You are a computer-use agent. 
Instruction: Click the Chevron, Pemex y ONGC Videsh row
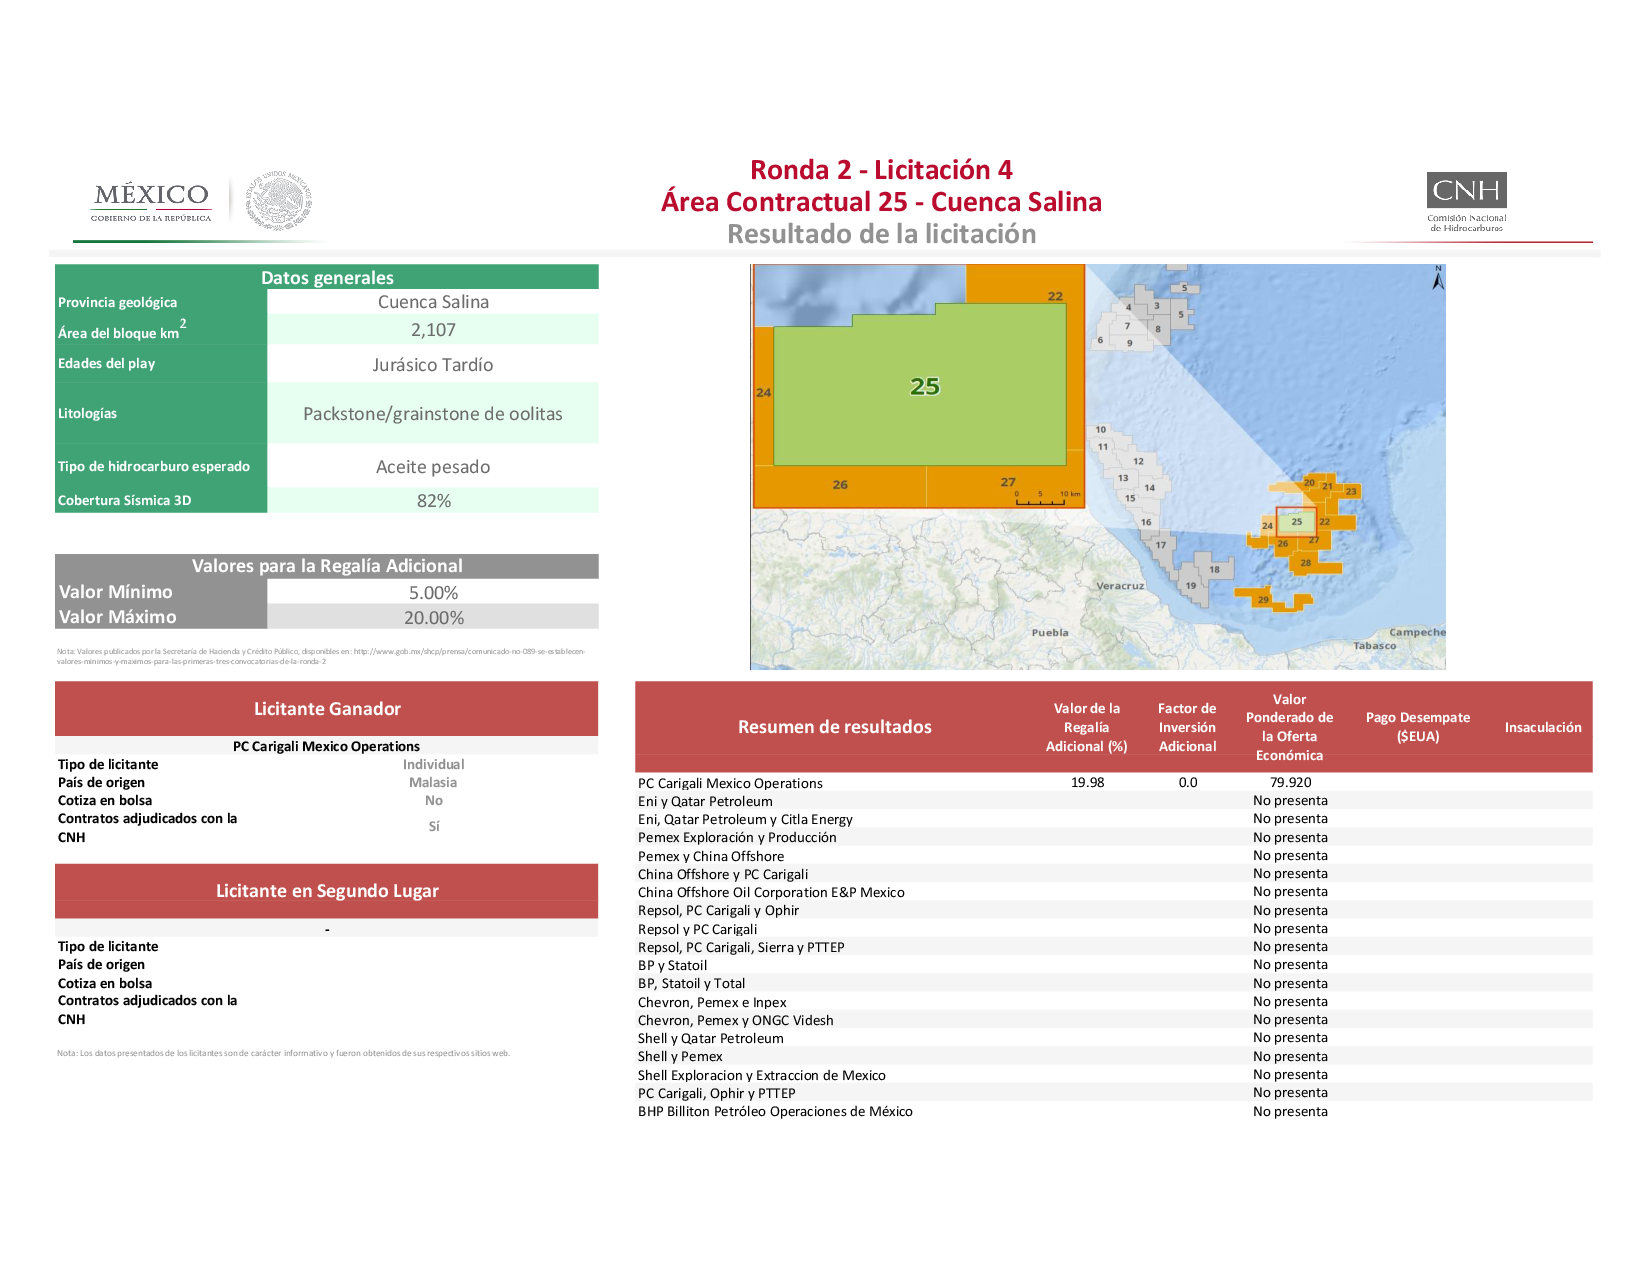[1114, 1020]
